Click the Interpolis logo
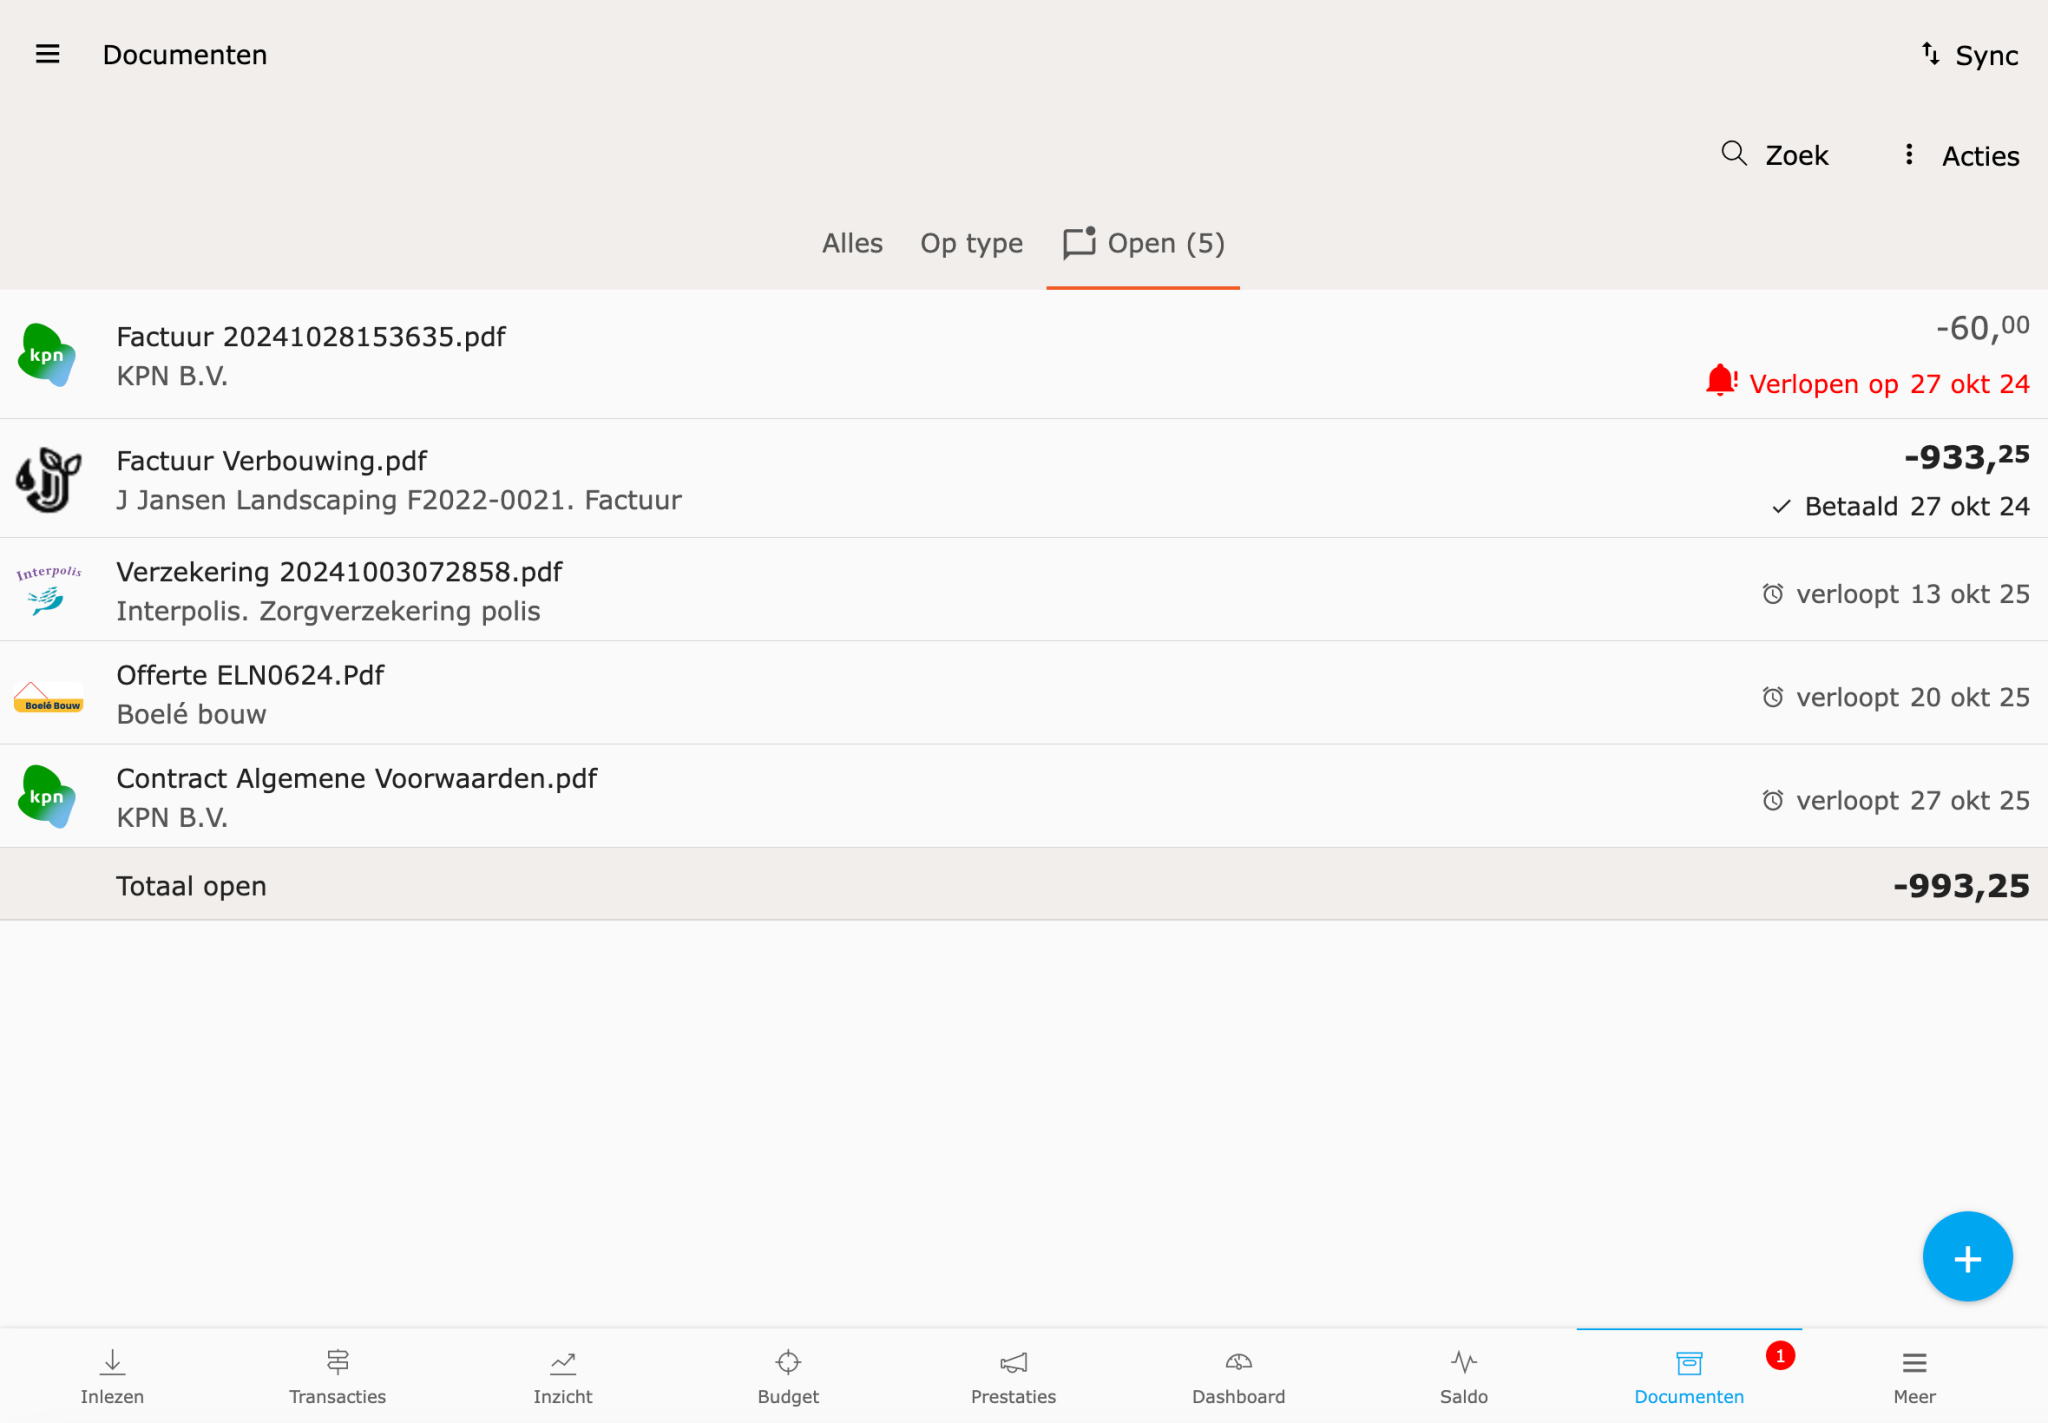This screenshot has height=1423, width=2048. (47, 590)
